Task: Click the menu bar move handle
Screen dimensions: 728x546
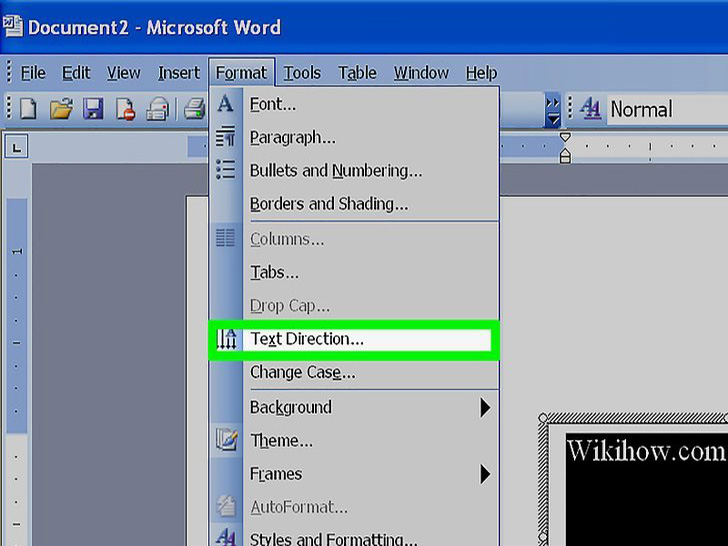Action: 8,73
